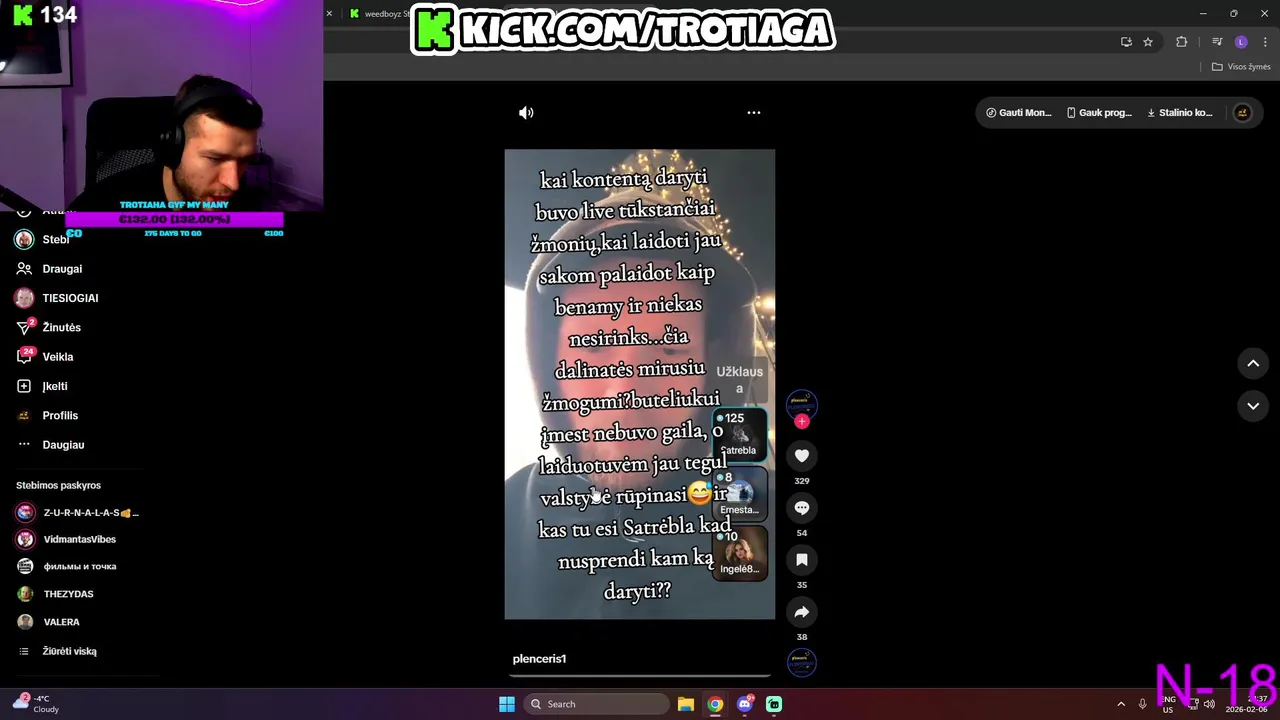
Task: Click Stalinio ko... desktop download button
Action: pos(1180,113)
